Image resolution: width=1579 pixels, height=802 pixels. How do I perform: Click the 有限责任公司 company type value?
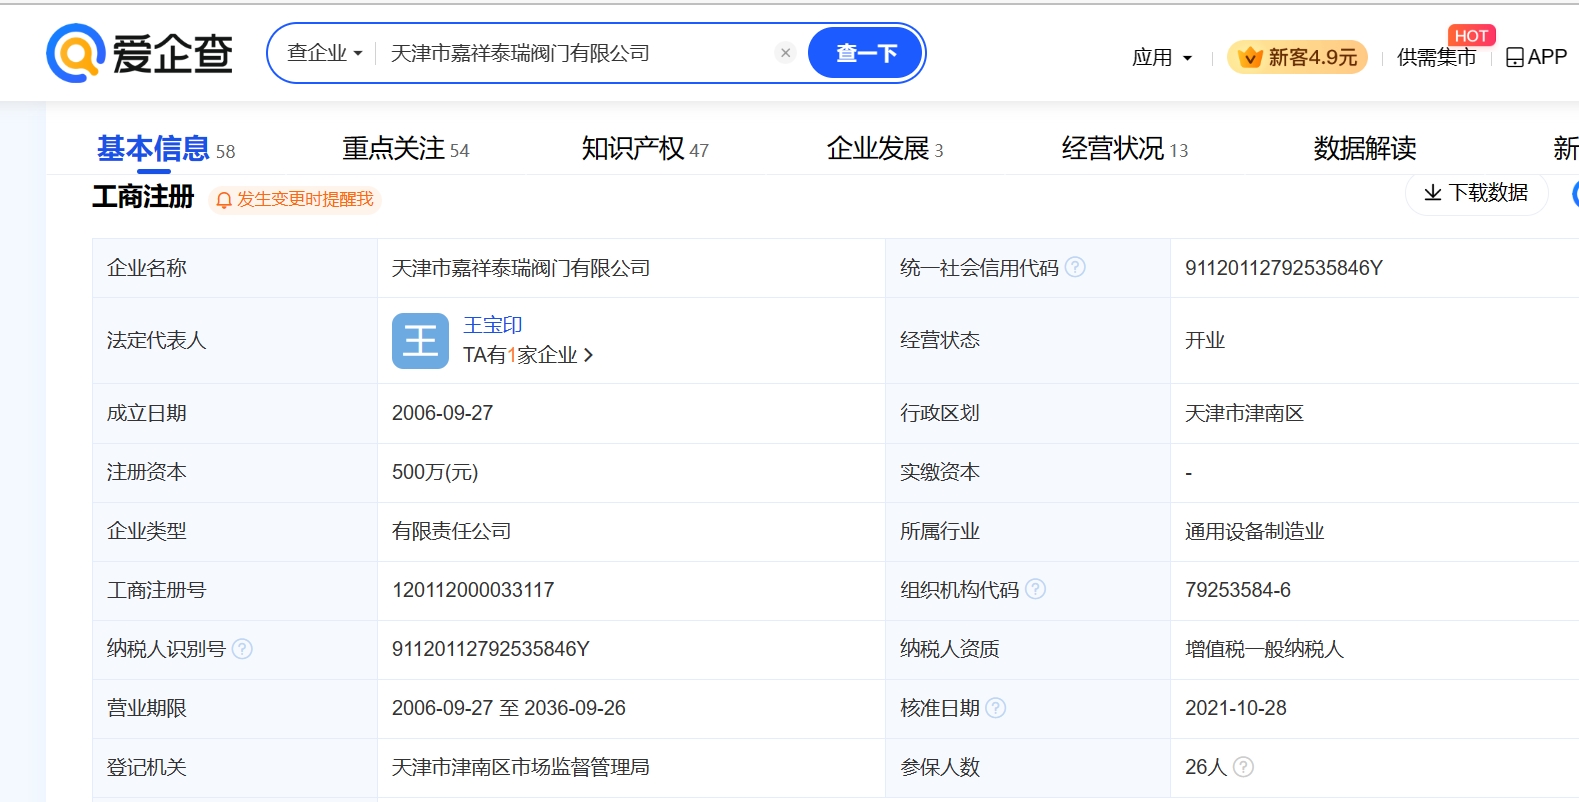pyautogui.click(x=451, y=531)
